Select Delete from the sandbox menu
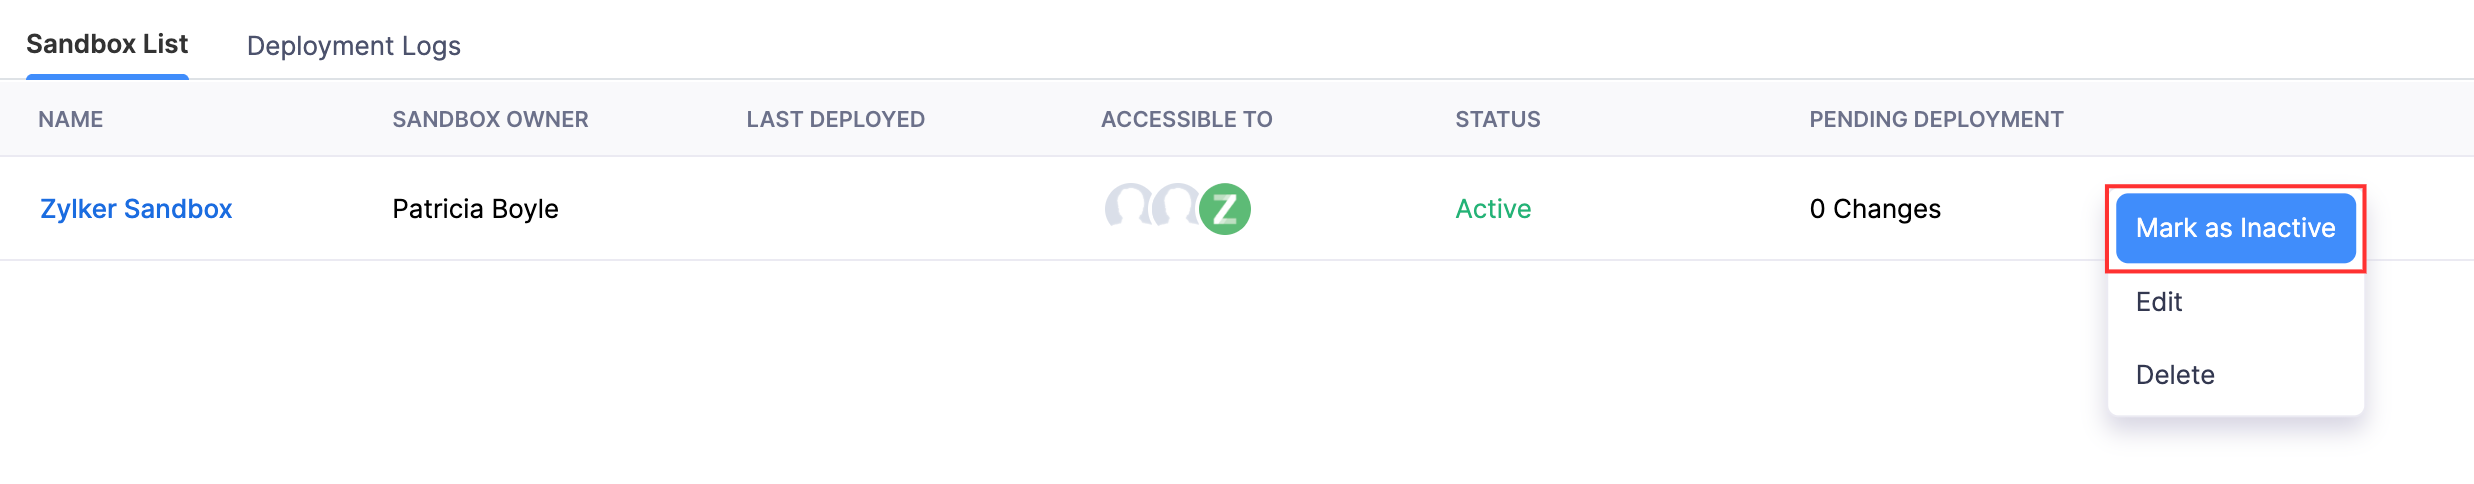 2175,375
